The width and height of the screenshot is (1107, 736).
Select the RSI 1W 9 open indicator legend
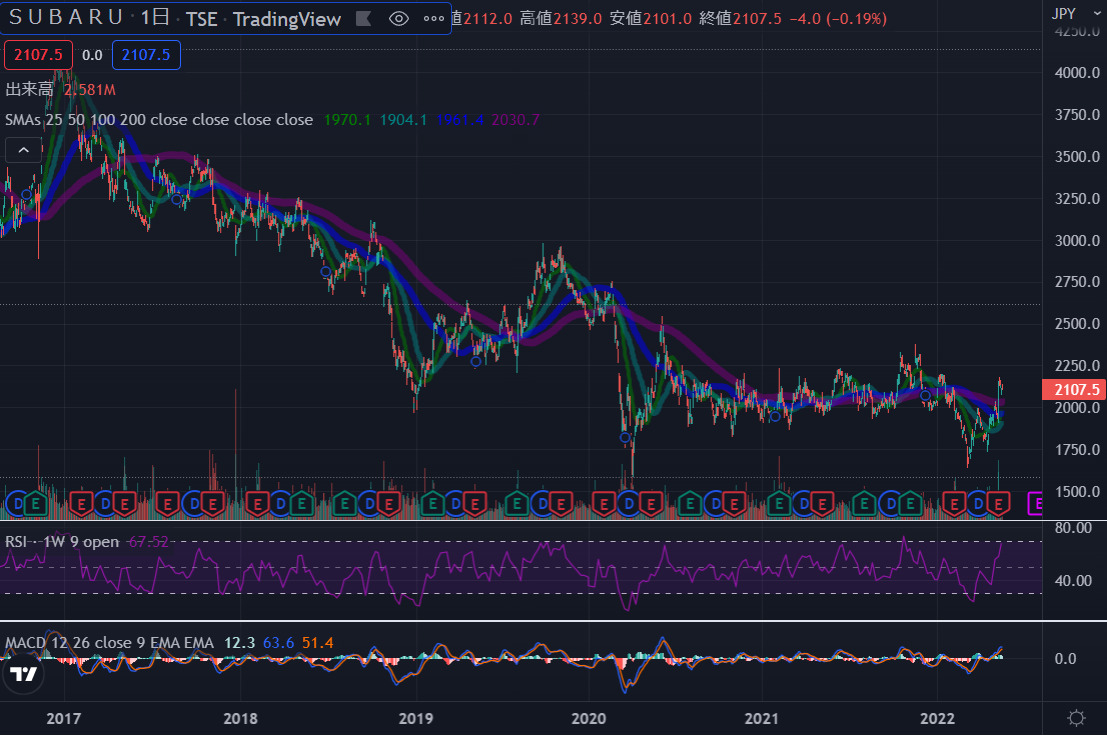tap(62, 541)
